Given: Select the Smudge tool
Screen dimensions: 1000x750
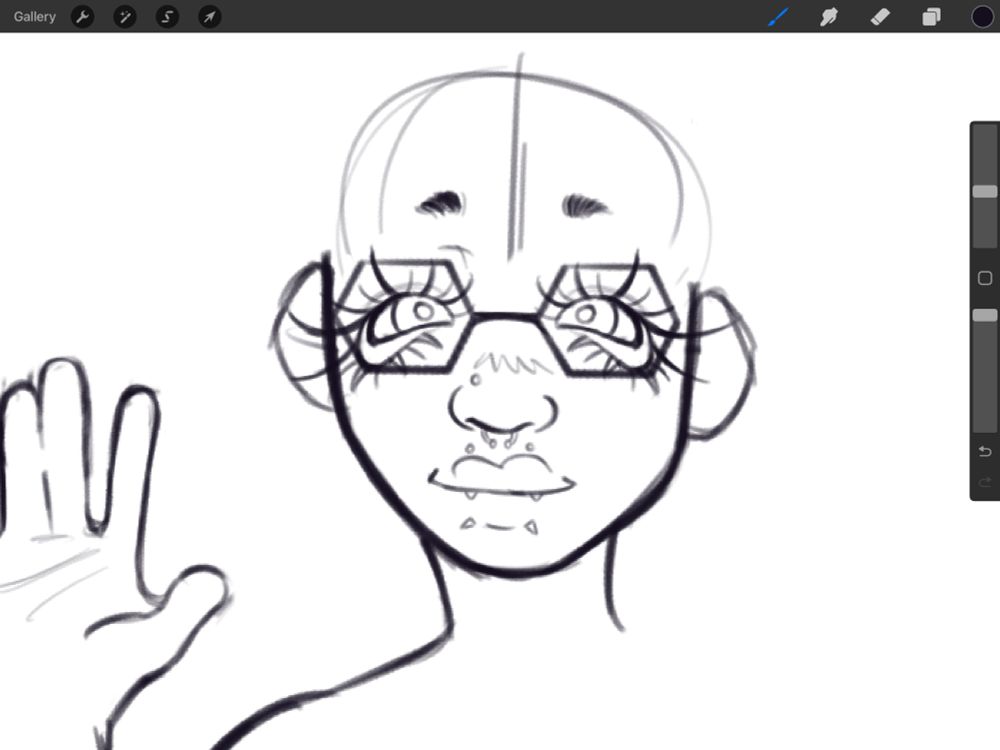Looking at the screenshot, I should (828, 17).
